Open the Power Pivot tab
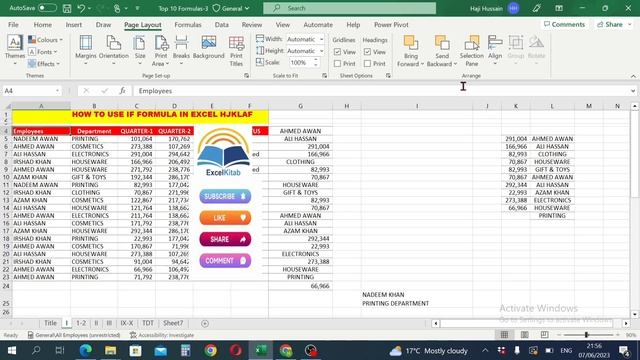The image size is (640, 360). [391, 24]
